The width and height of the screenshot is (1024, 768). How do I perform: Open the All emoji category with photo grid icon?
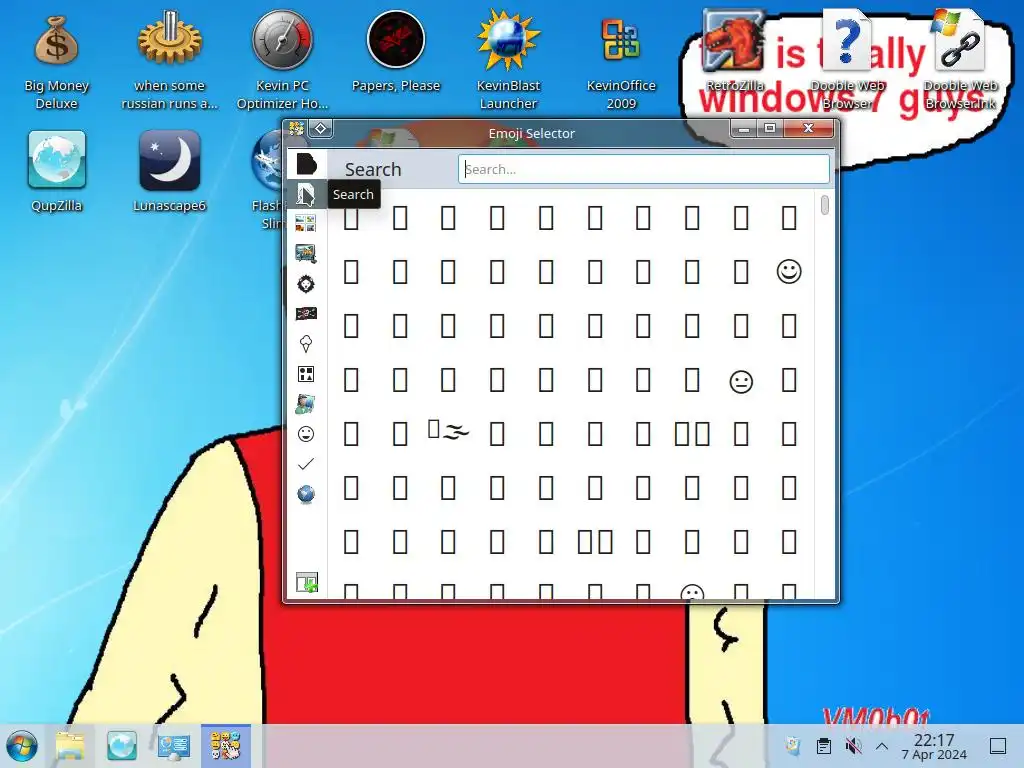[x=306, y=223]
